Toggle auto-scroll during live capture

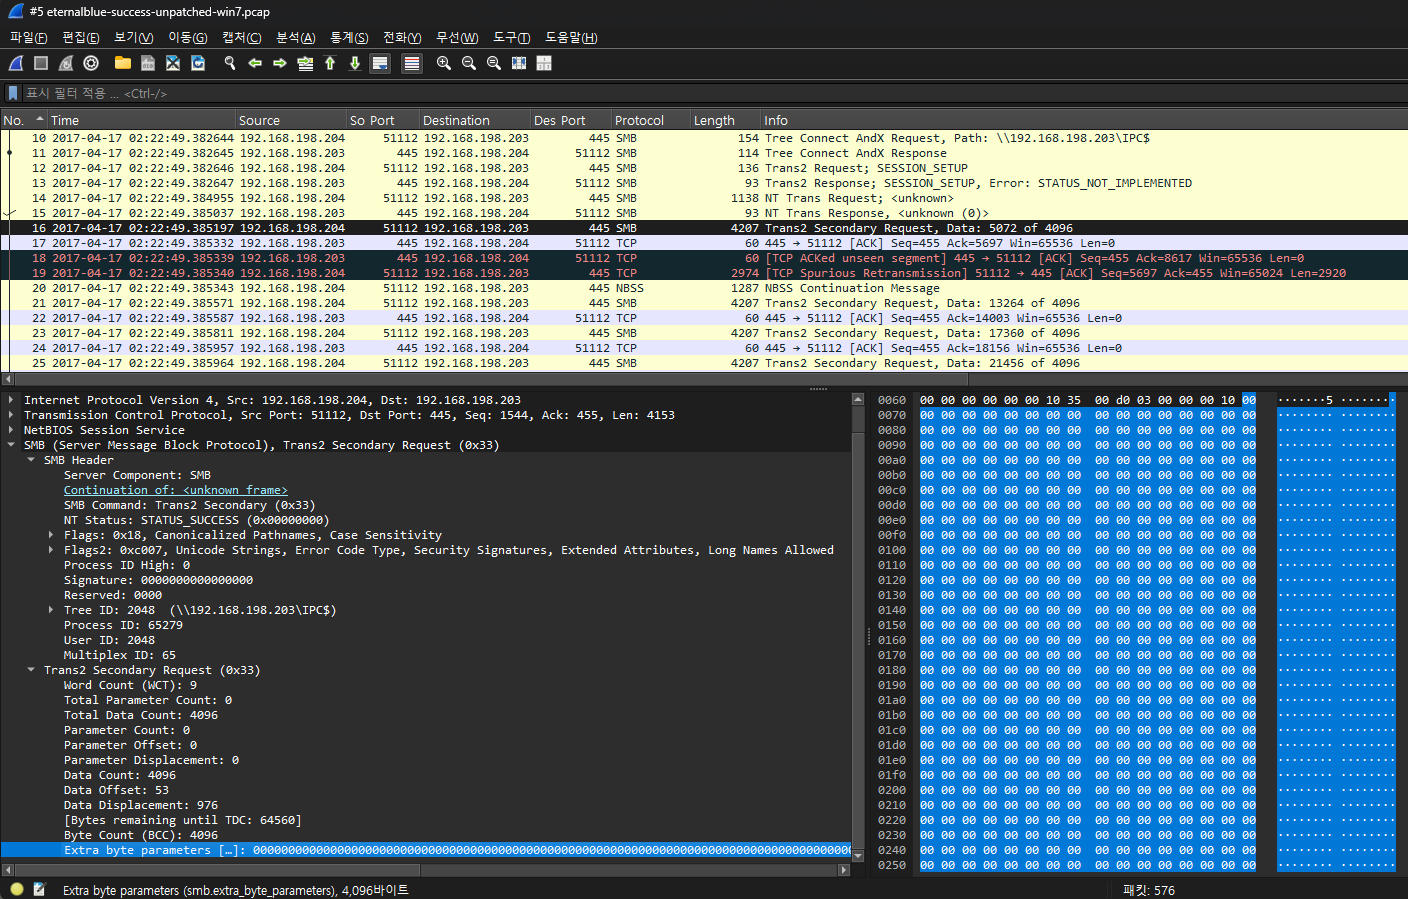click(380, 63)
